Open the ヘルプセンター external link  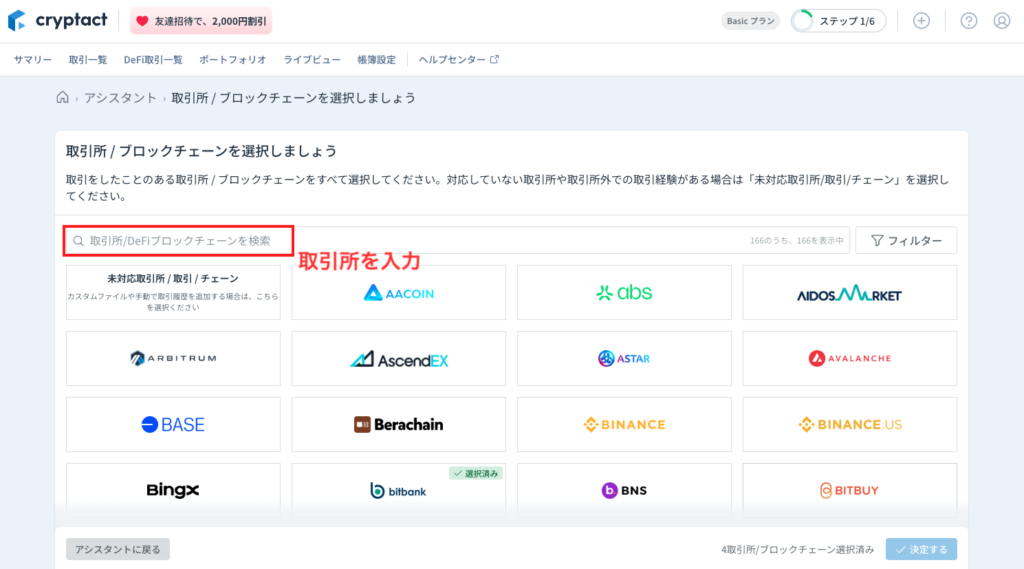(x=458, y=59)
